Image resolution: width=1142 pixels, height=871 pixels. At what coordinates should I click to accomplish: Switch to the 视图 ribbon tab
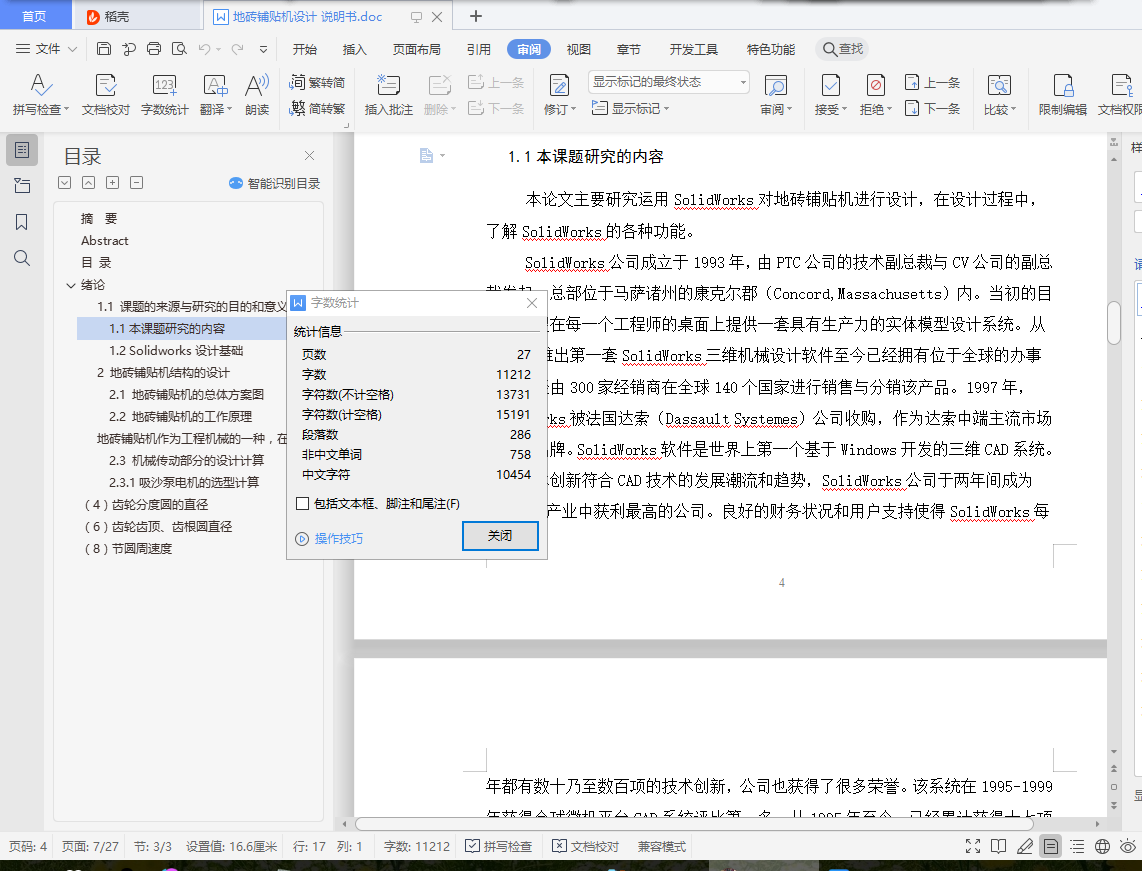tap(578, 50)
